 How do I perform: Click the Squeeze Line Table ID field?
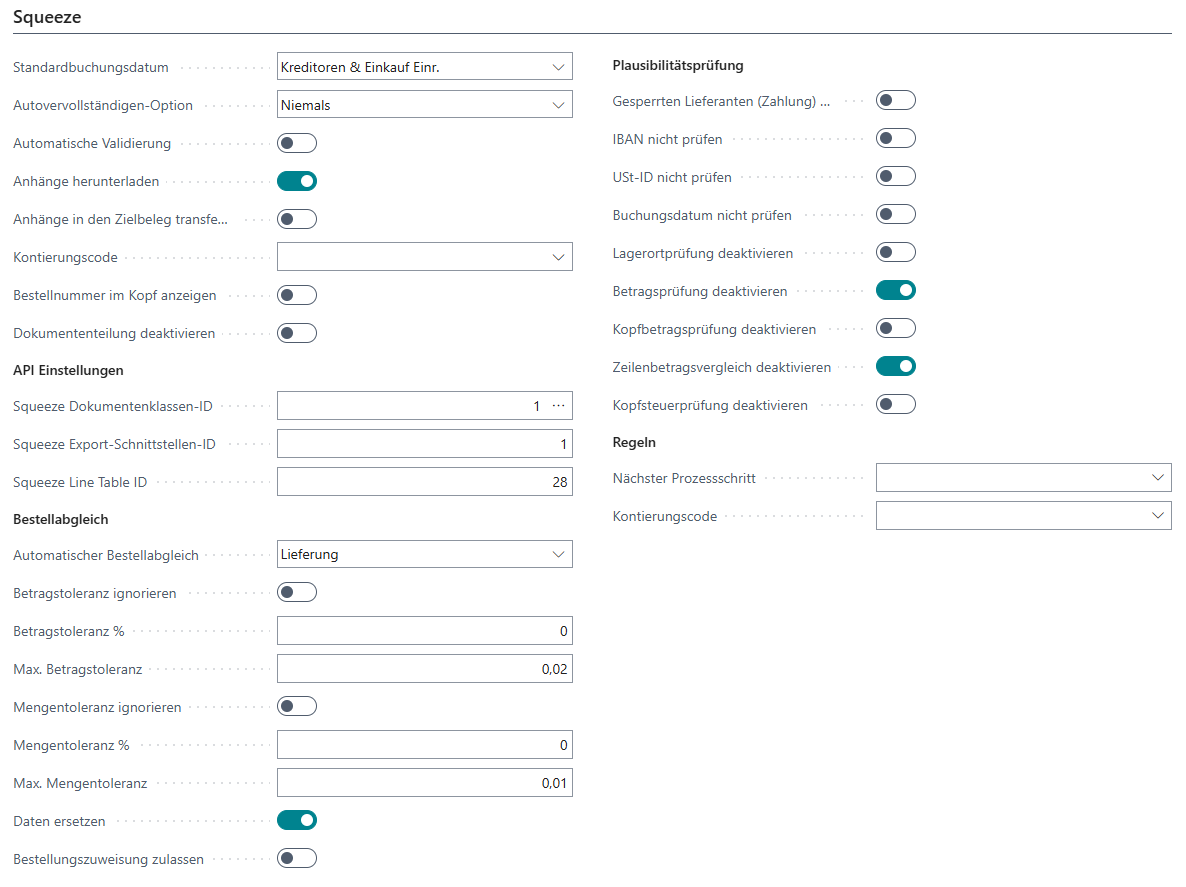[424, 482]
